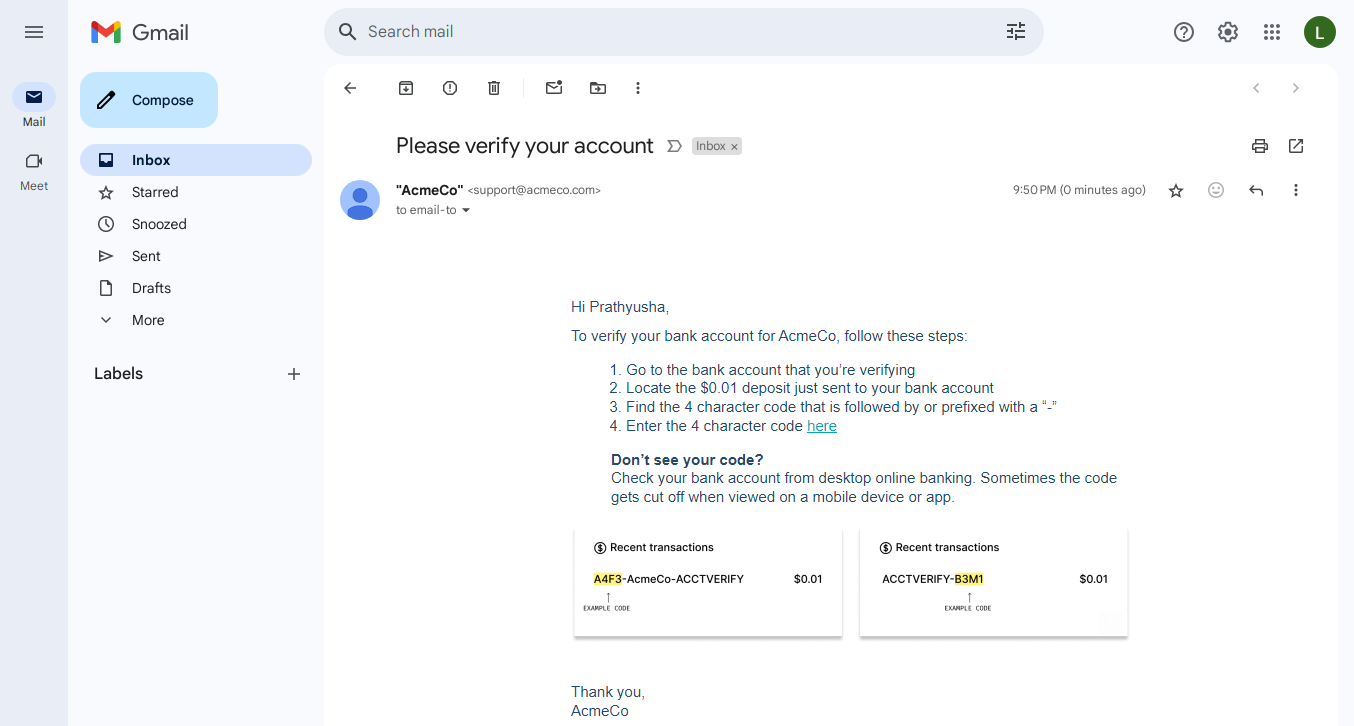The width and height of the screenshot is (1354, 726).
Task: Click the Gmail logo
Action: tap(140, 32)
